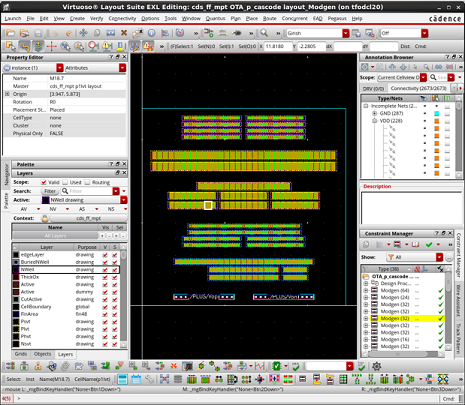Viewport: 465px width, 405px height.
Task: Expand the Modgen (64) constraint
Action: 366,290
